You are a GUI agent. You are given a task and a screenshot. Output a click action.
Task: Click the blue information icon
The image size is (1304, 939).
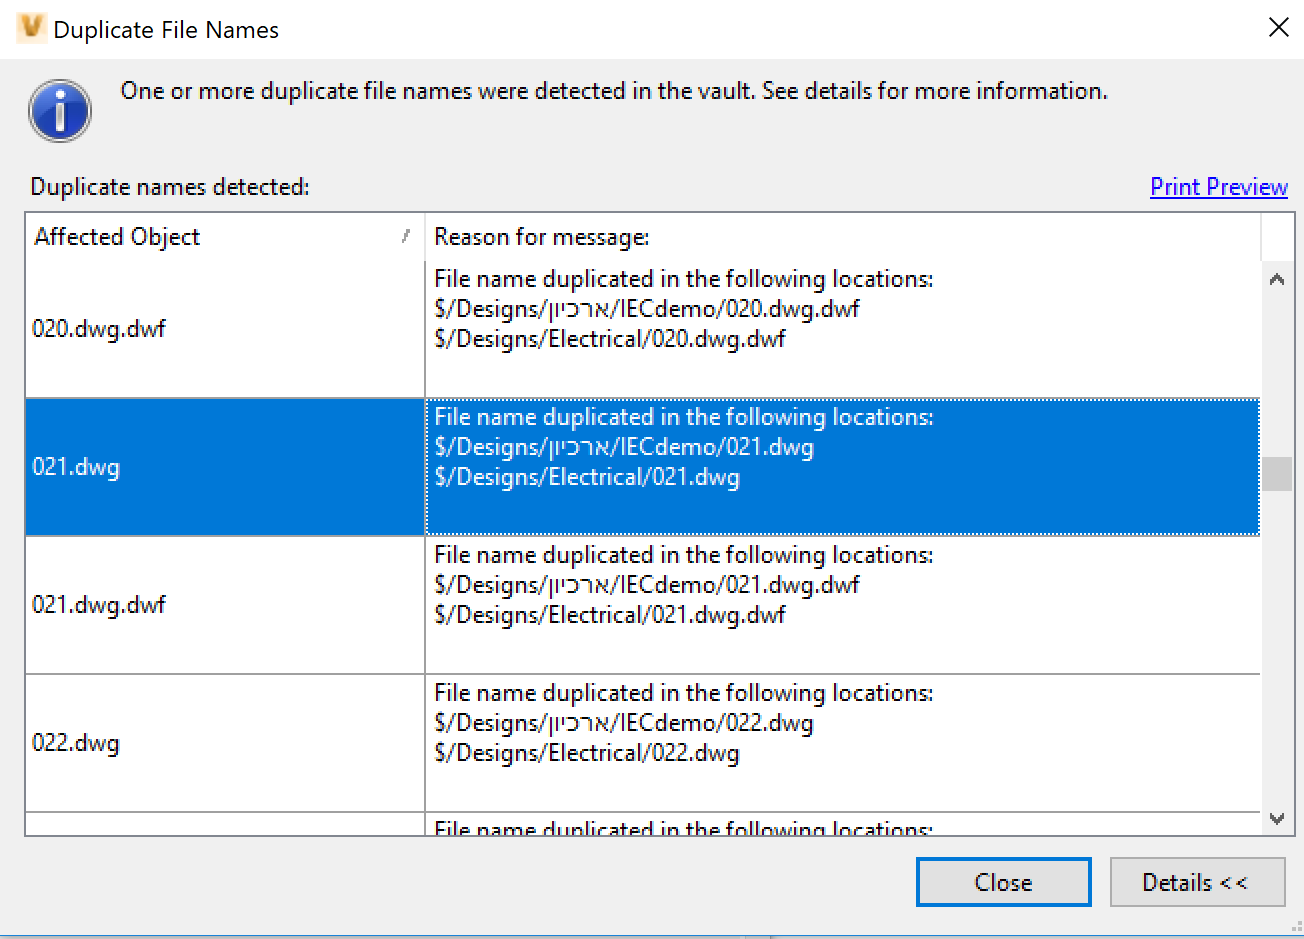pyautogui.click(x=60, y=111)
